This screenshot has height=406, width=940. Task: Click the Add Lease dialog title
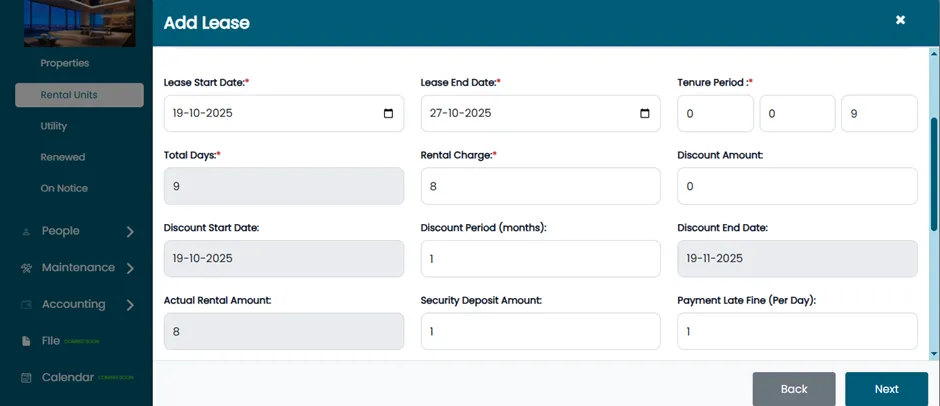click(207, 23)
